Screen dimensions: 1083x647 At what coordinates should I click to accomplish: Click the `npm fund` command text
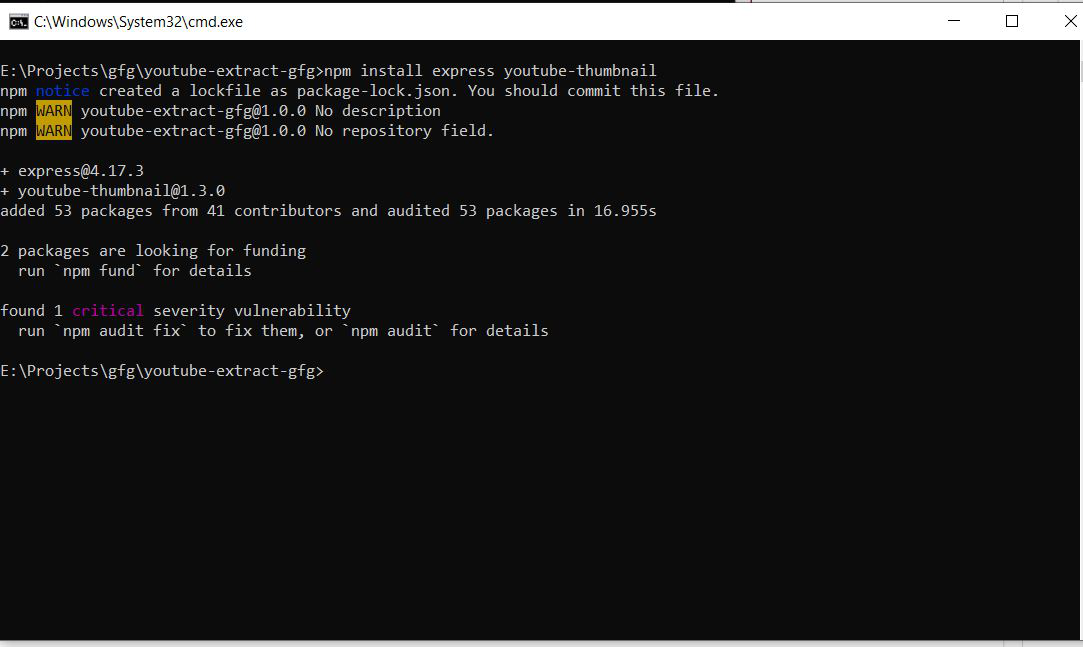point(99,271)
